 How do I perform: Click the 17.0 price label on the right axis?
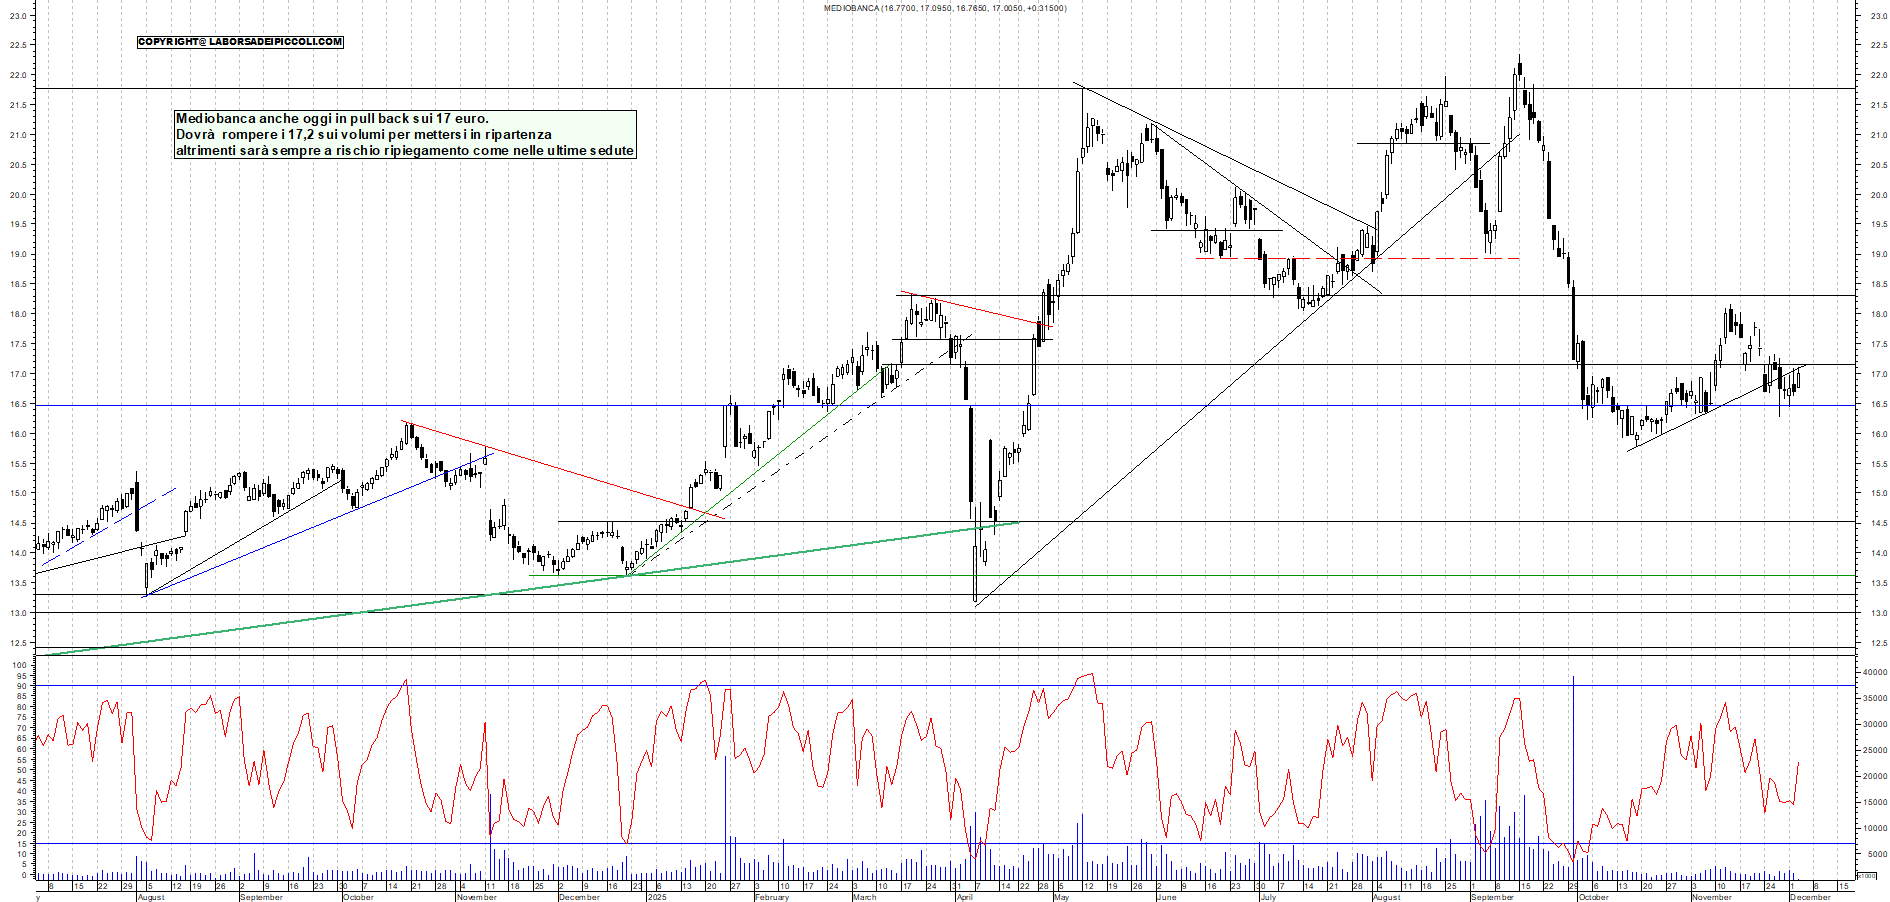pos(1878,375)
